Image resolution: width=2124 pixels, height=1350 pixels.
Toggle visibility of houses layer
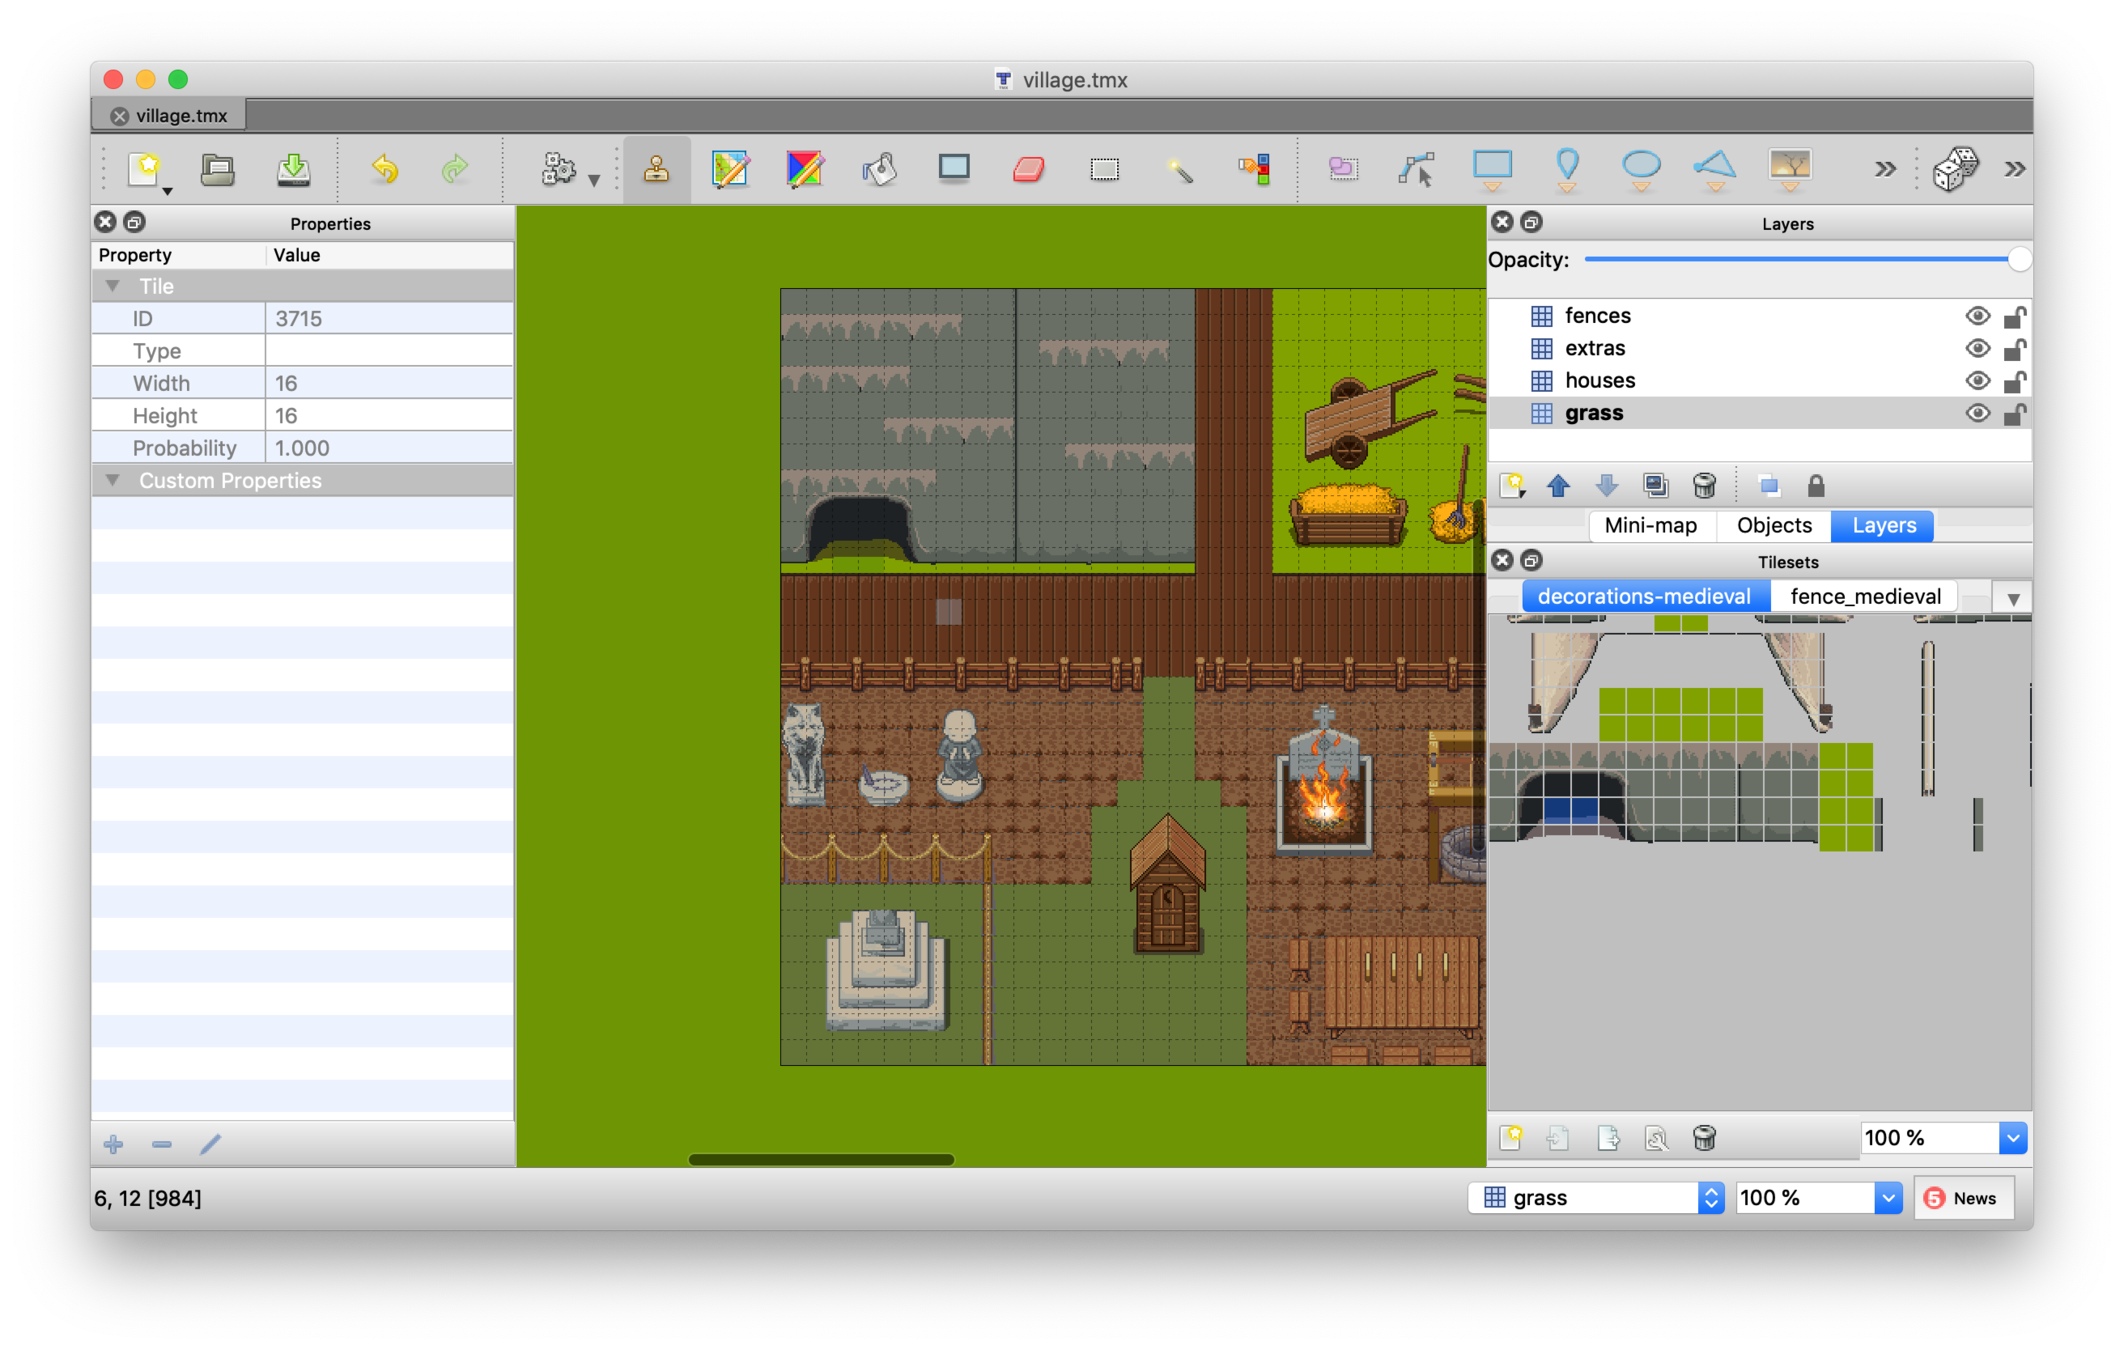point(1977,381)
